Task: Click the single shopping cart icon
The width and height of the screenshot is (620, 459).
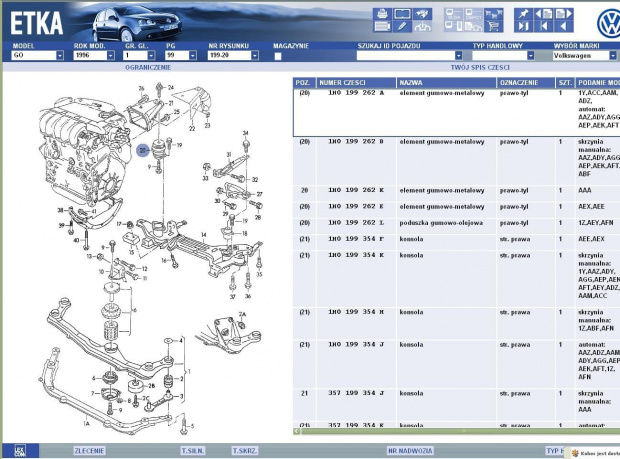Action: 493,26
